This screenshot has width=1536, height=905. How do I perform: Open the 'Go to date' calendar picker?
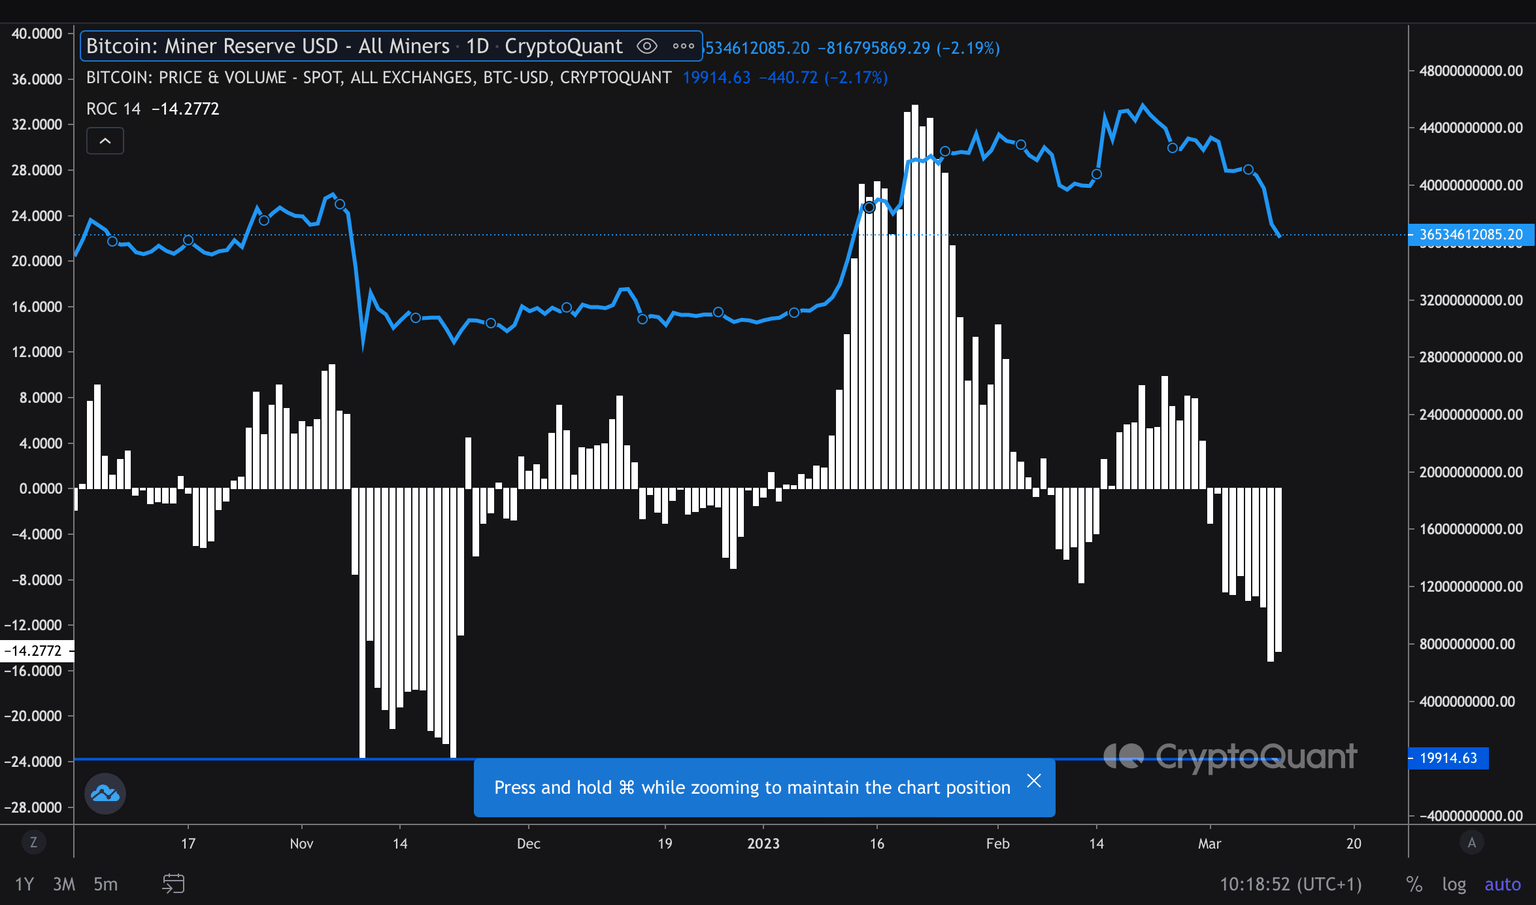coord(173,884)
